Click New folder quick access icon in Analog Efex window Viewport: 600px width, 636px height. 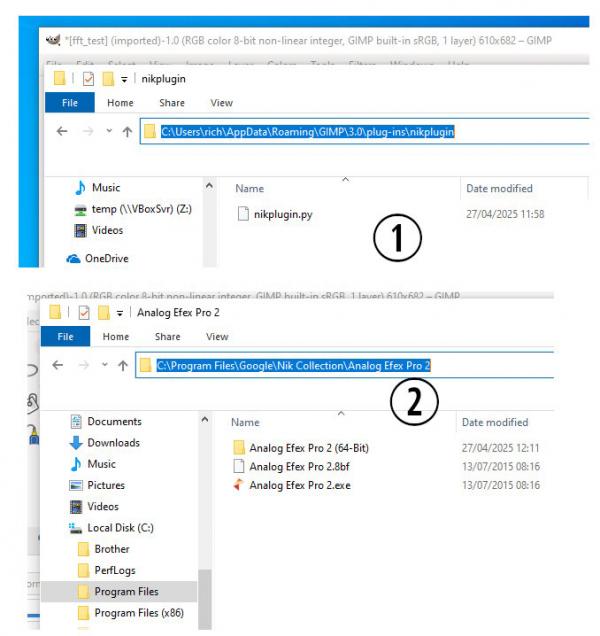coord(104,312)
